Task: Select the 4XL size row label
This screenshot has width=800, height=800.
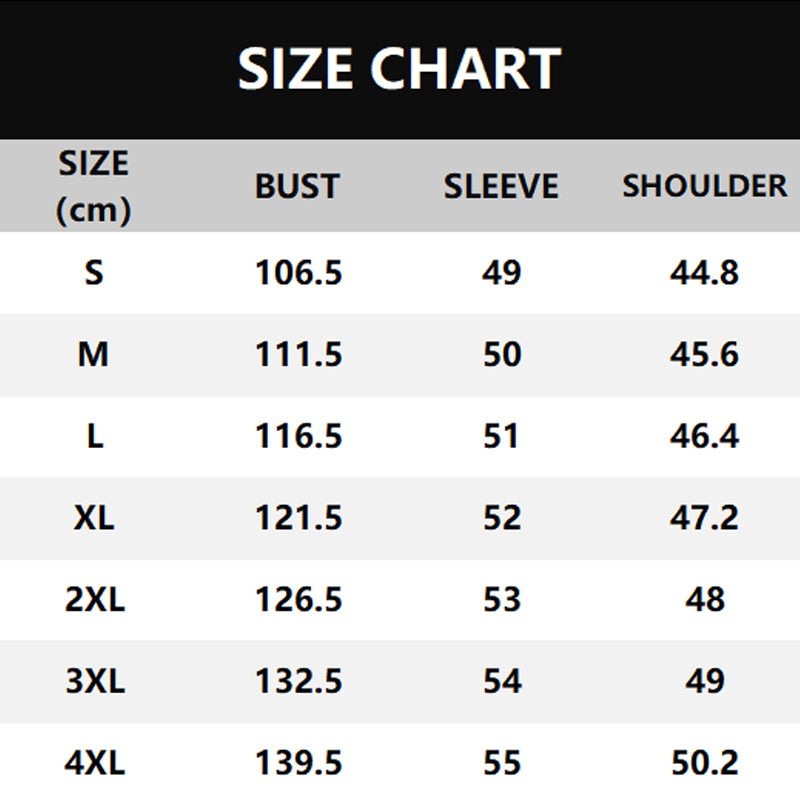Action: [x=94, y=764]
